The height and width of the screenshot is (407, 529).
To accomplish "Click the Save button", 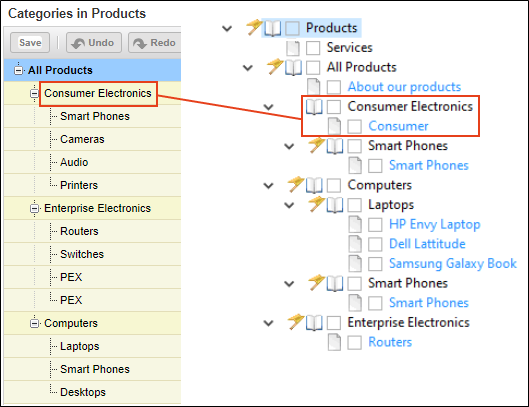I will coord(30,43).
